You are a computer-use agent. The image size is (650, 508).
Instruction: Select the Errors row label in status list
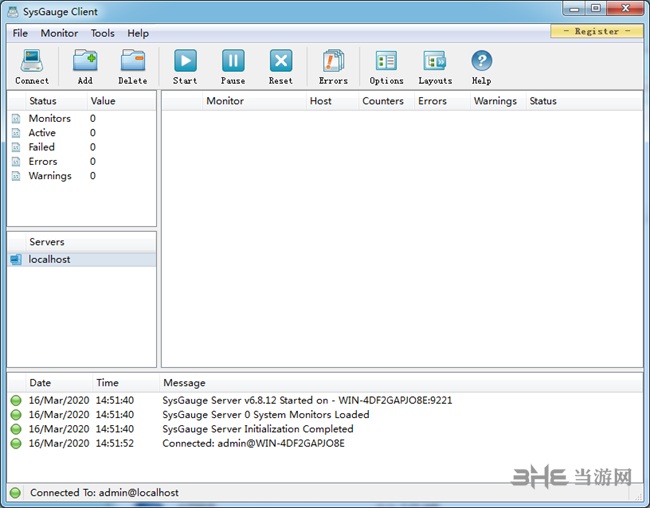click(43, 162)
